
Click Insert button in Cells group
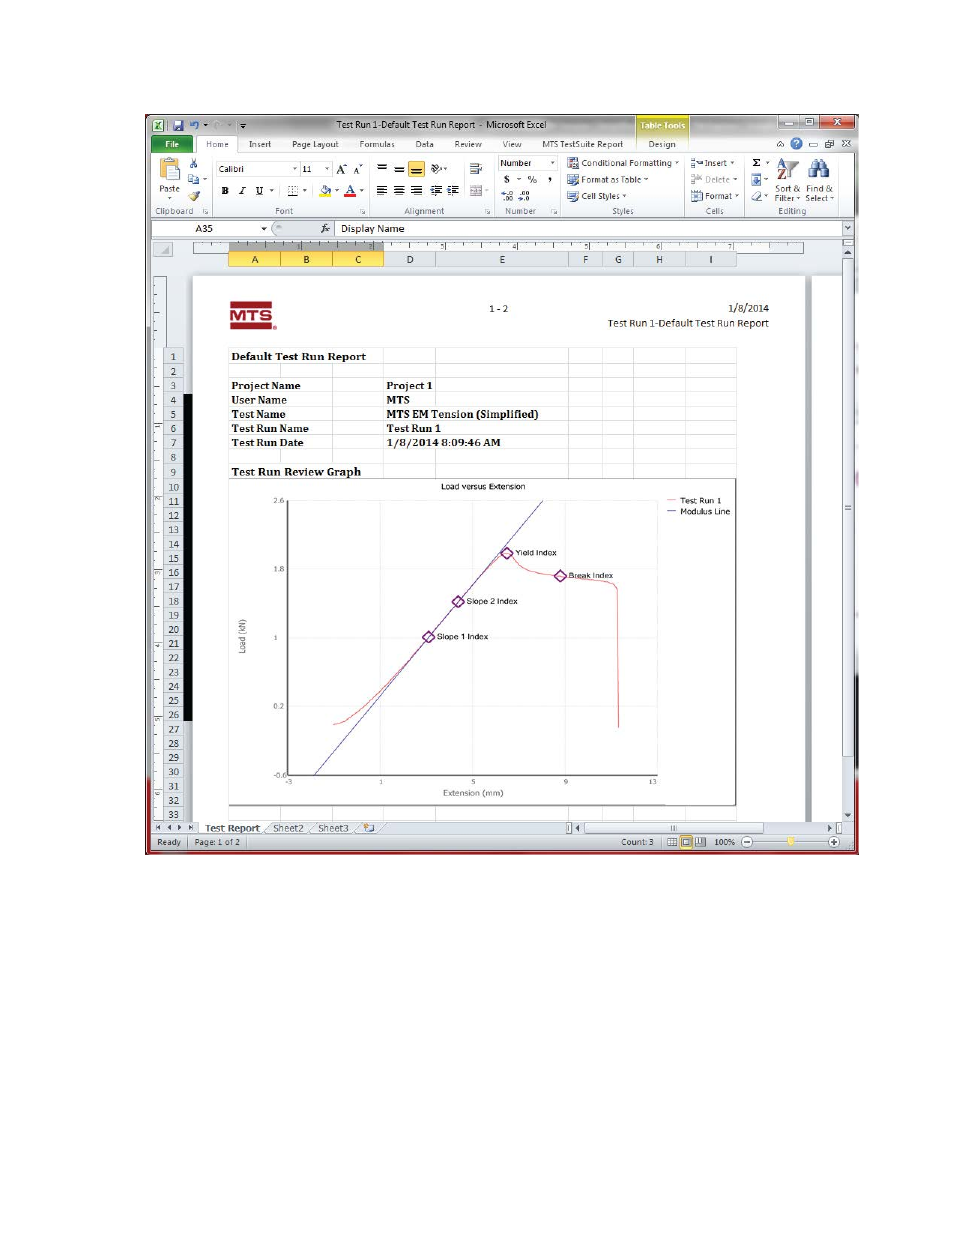coord(713,163)
